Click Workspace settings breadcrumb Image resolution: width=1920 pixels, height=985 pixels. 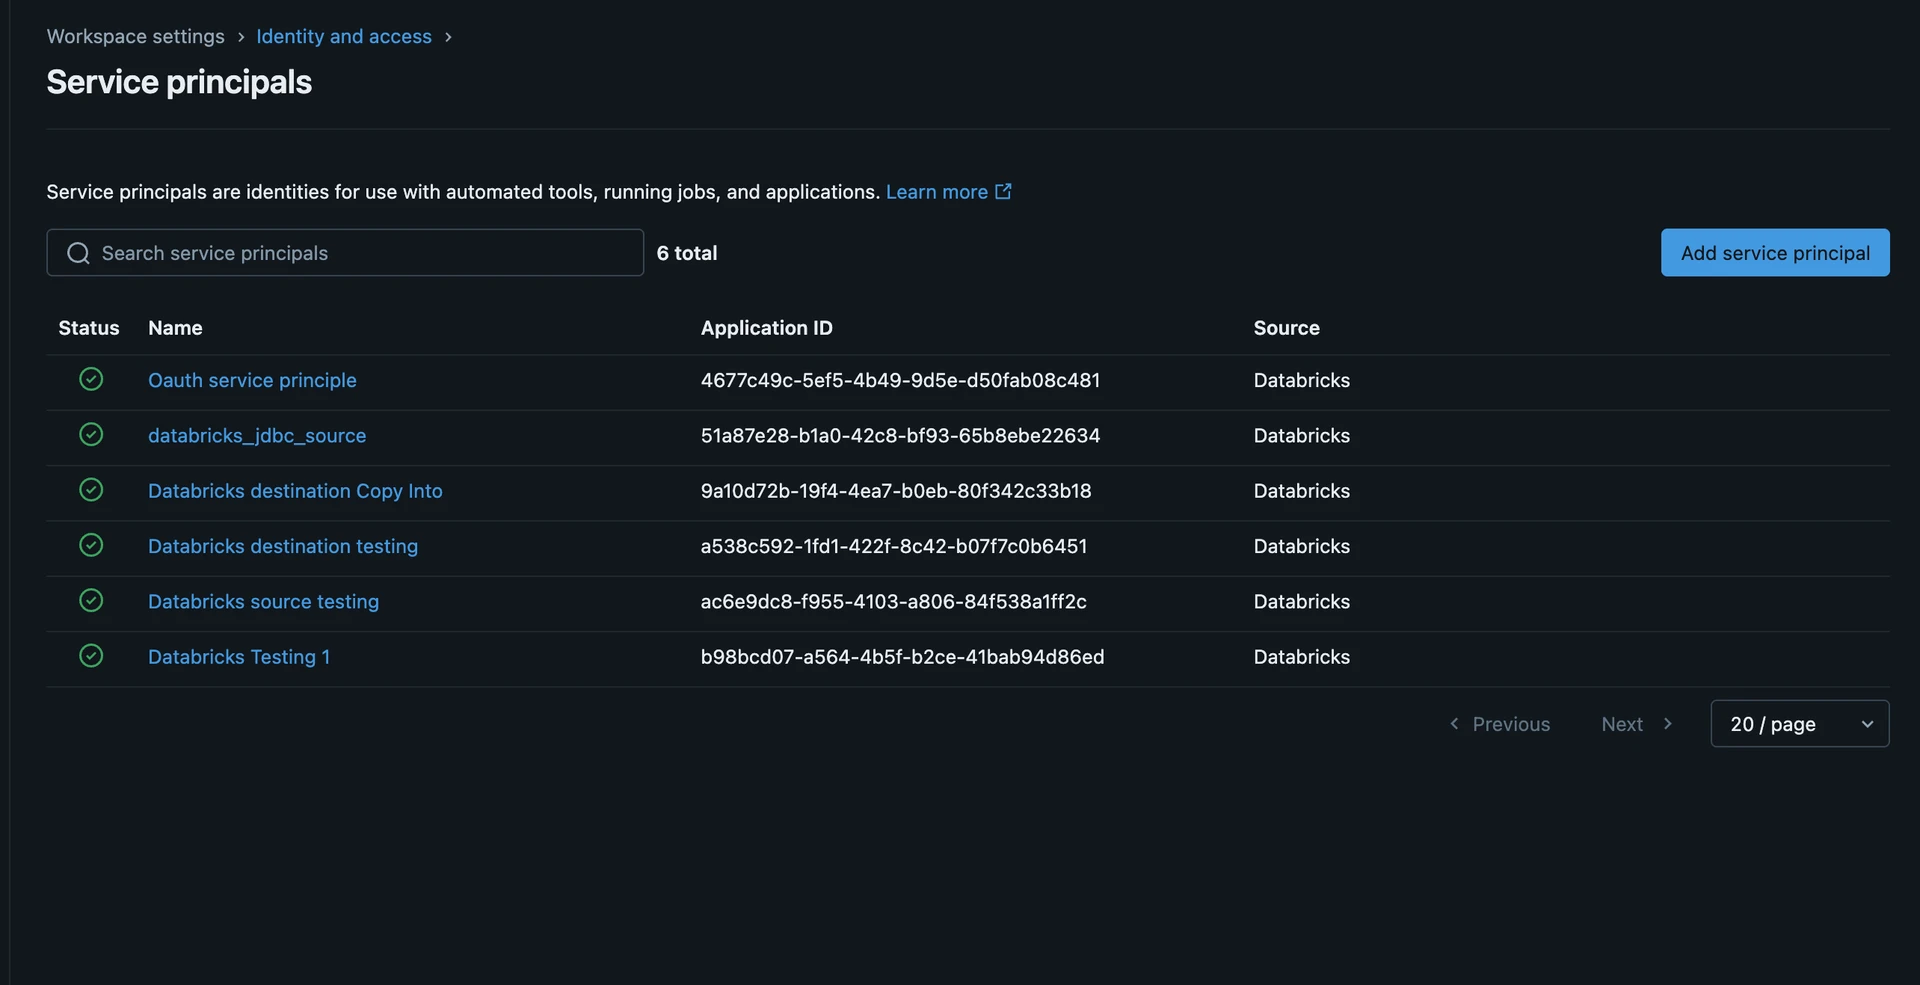click(135, 36)
